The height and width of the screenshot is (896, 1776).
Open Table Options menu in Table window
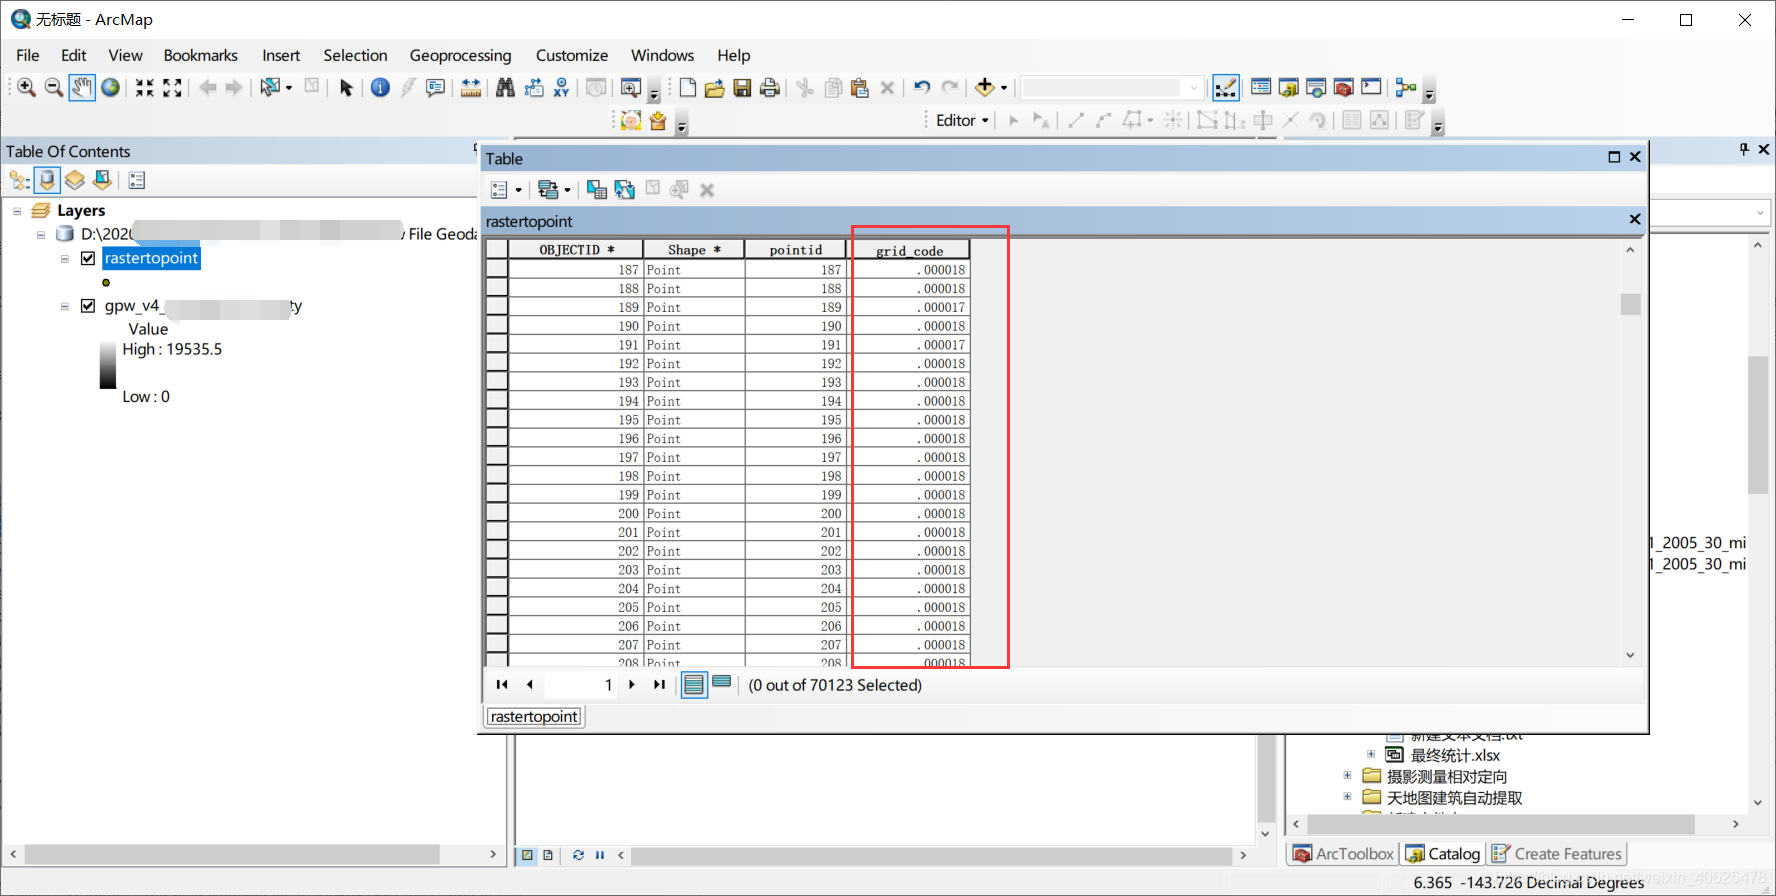pyautogui.click(x=506, y=190)
